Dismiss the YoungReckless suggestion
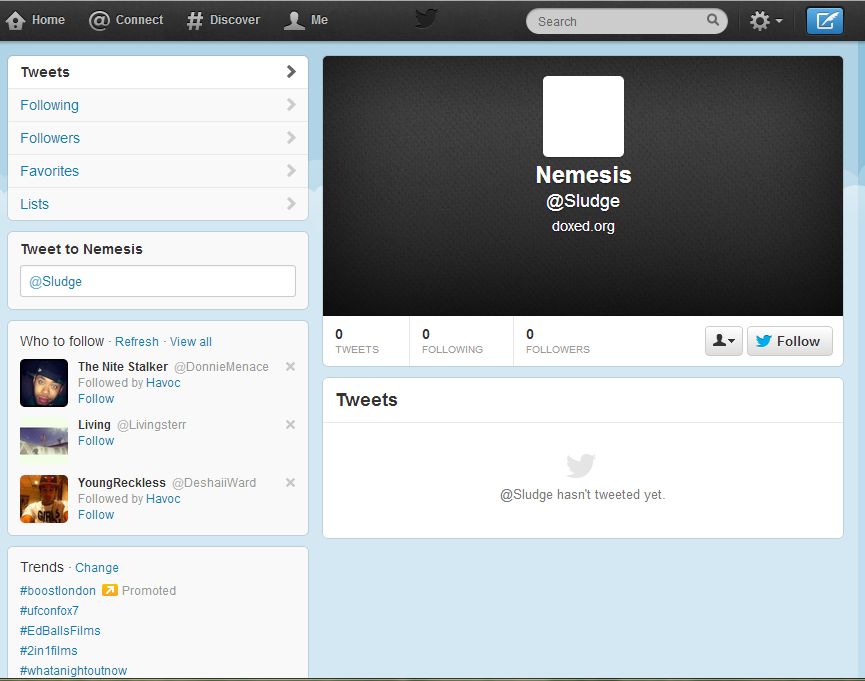The image size is (865, 681). [290, 482]
